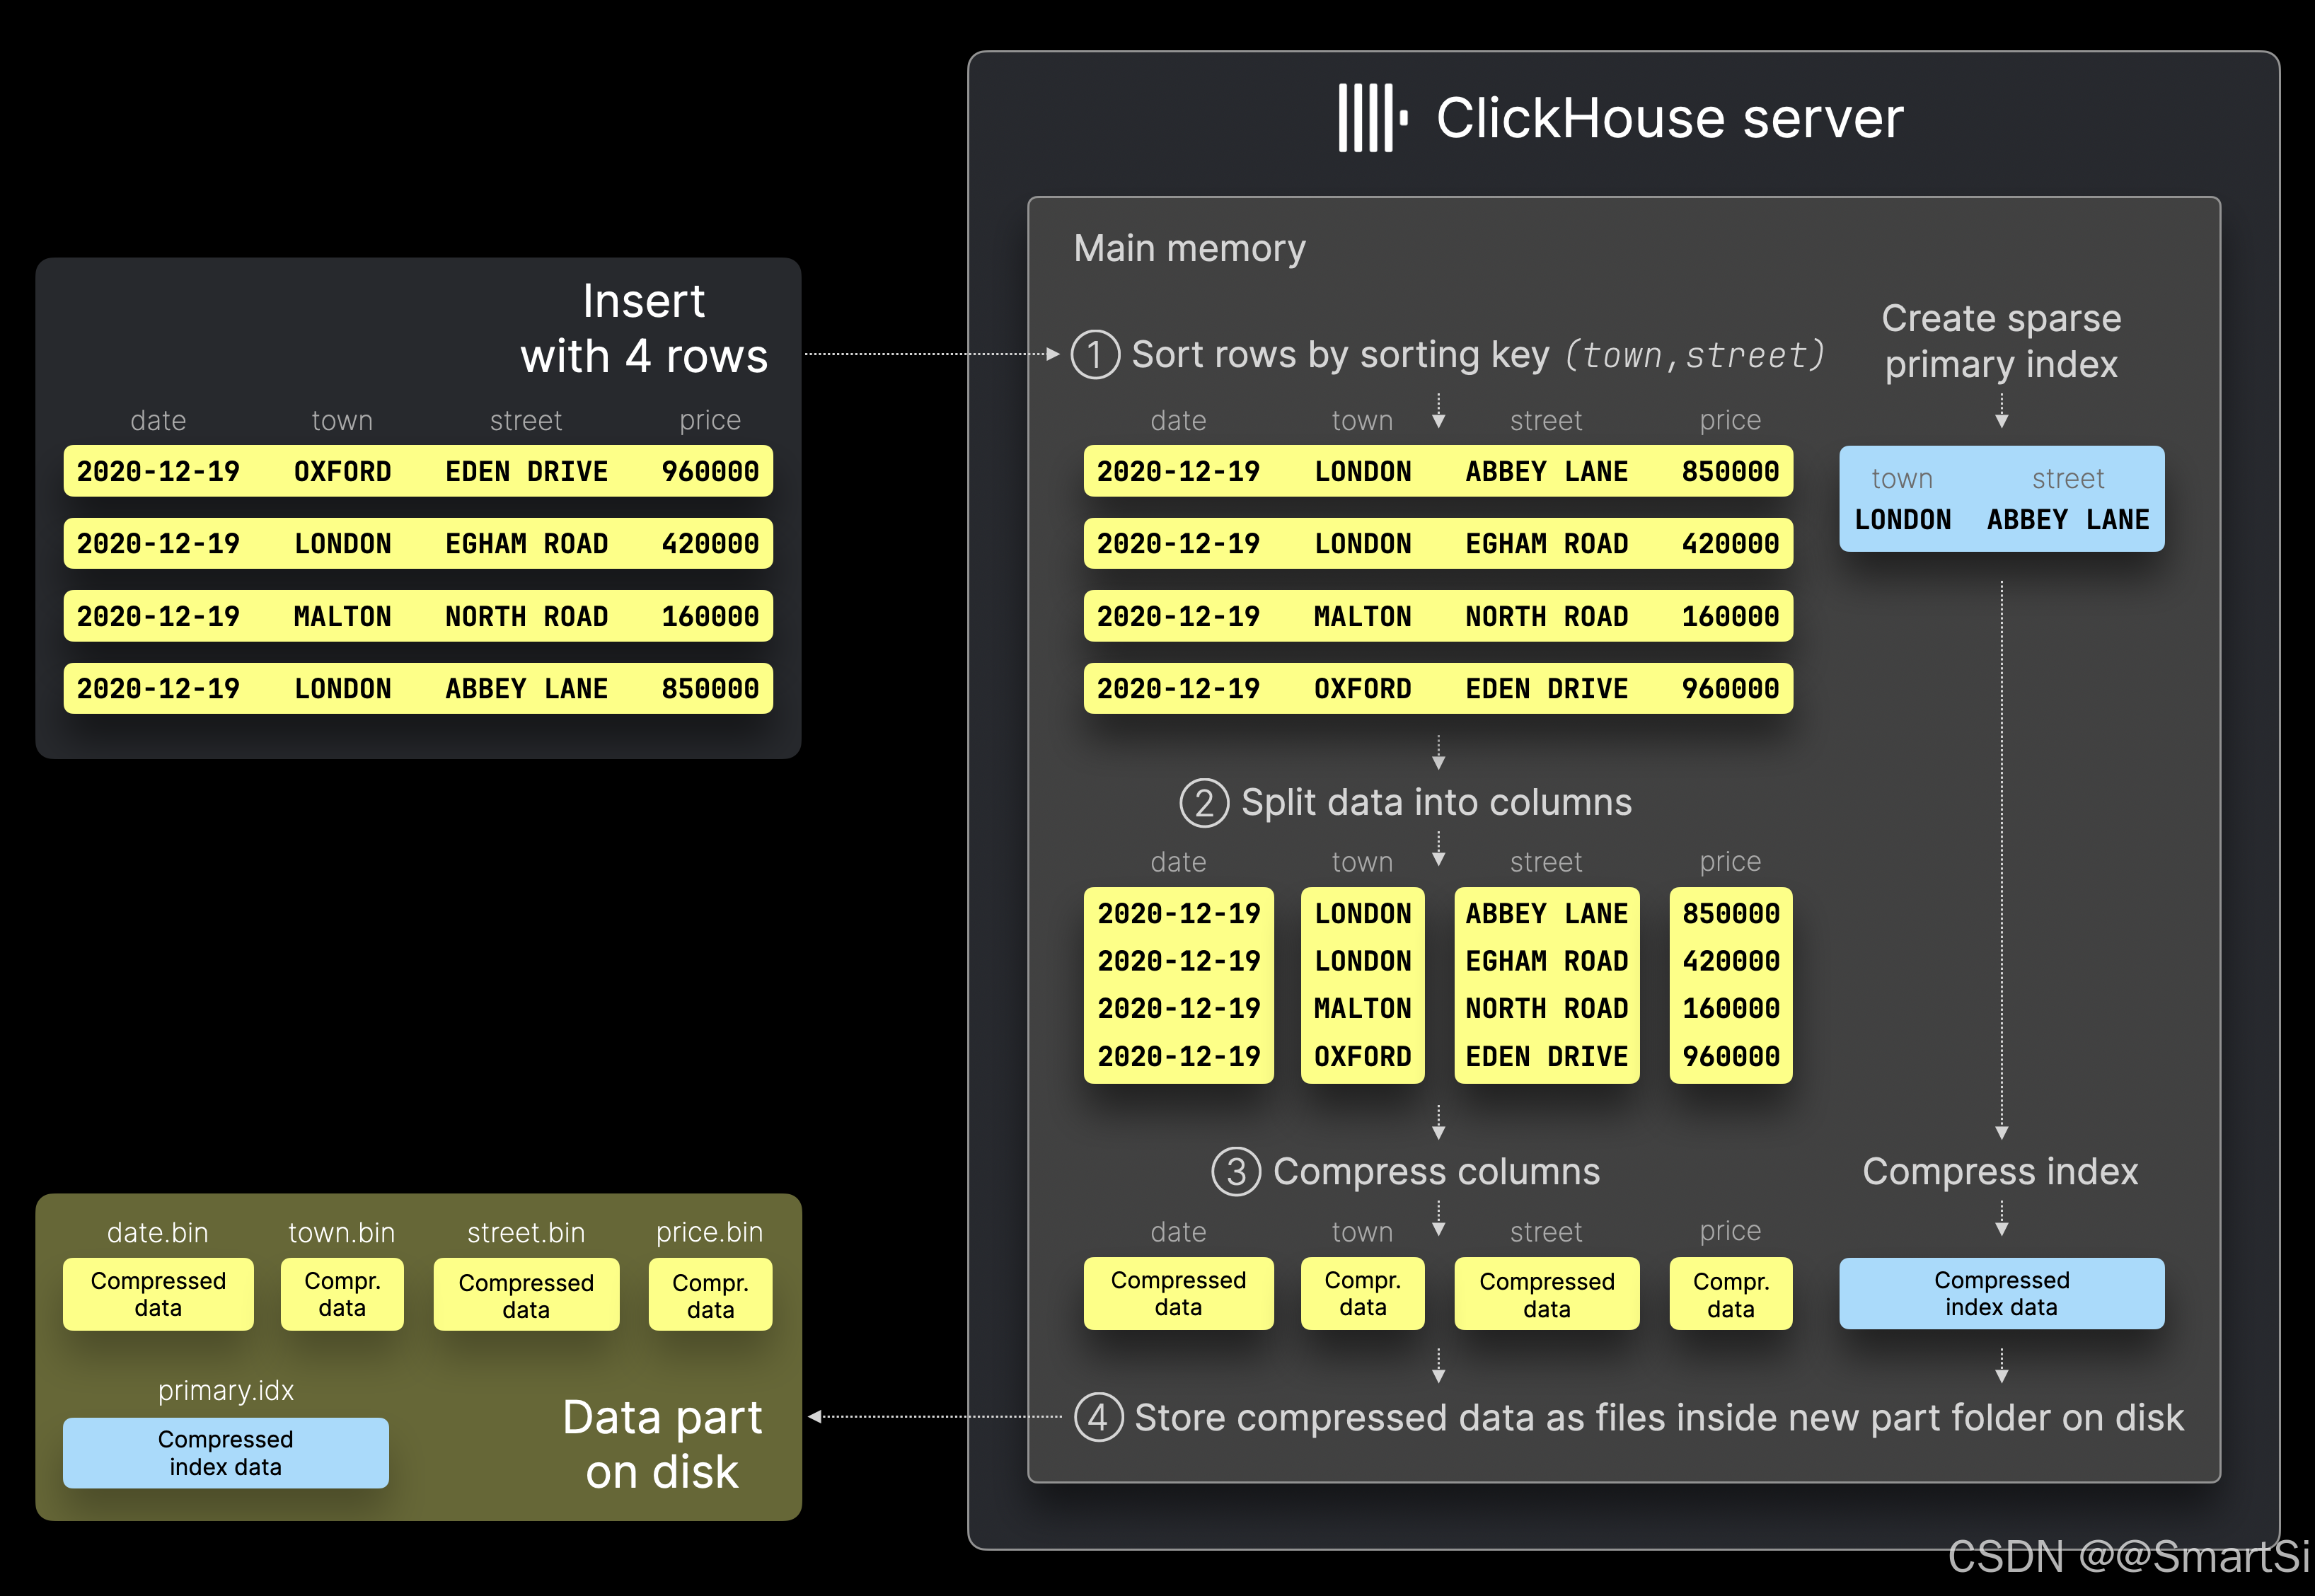2315x1596 pixels.
Task: Click the "(town,street)" sorting key text
Action: click(x=1695, y=354)
